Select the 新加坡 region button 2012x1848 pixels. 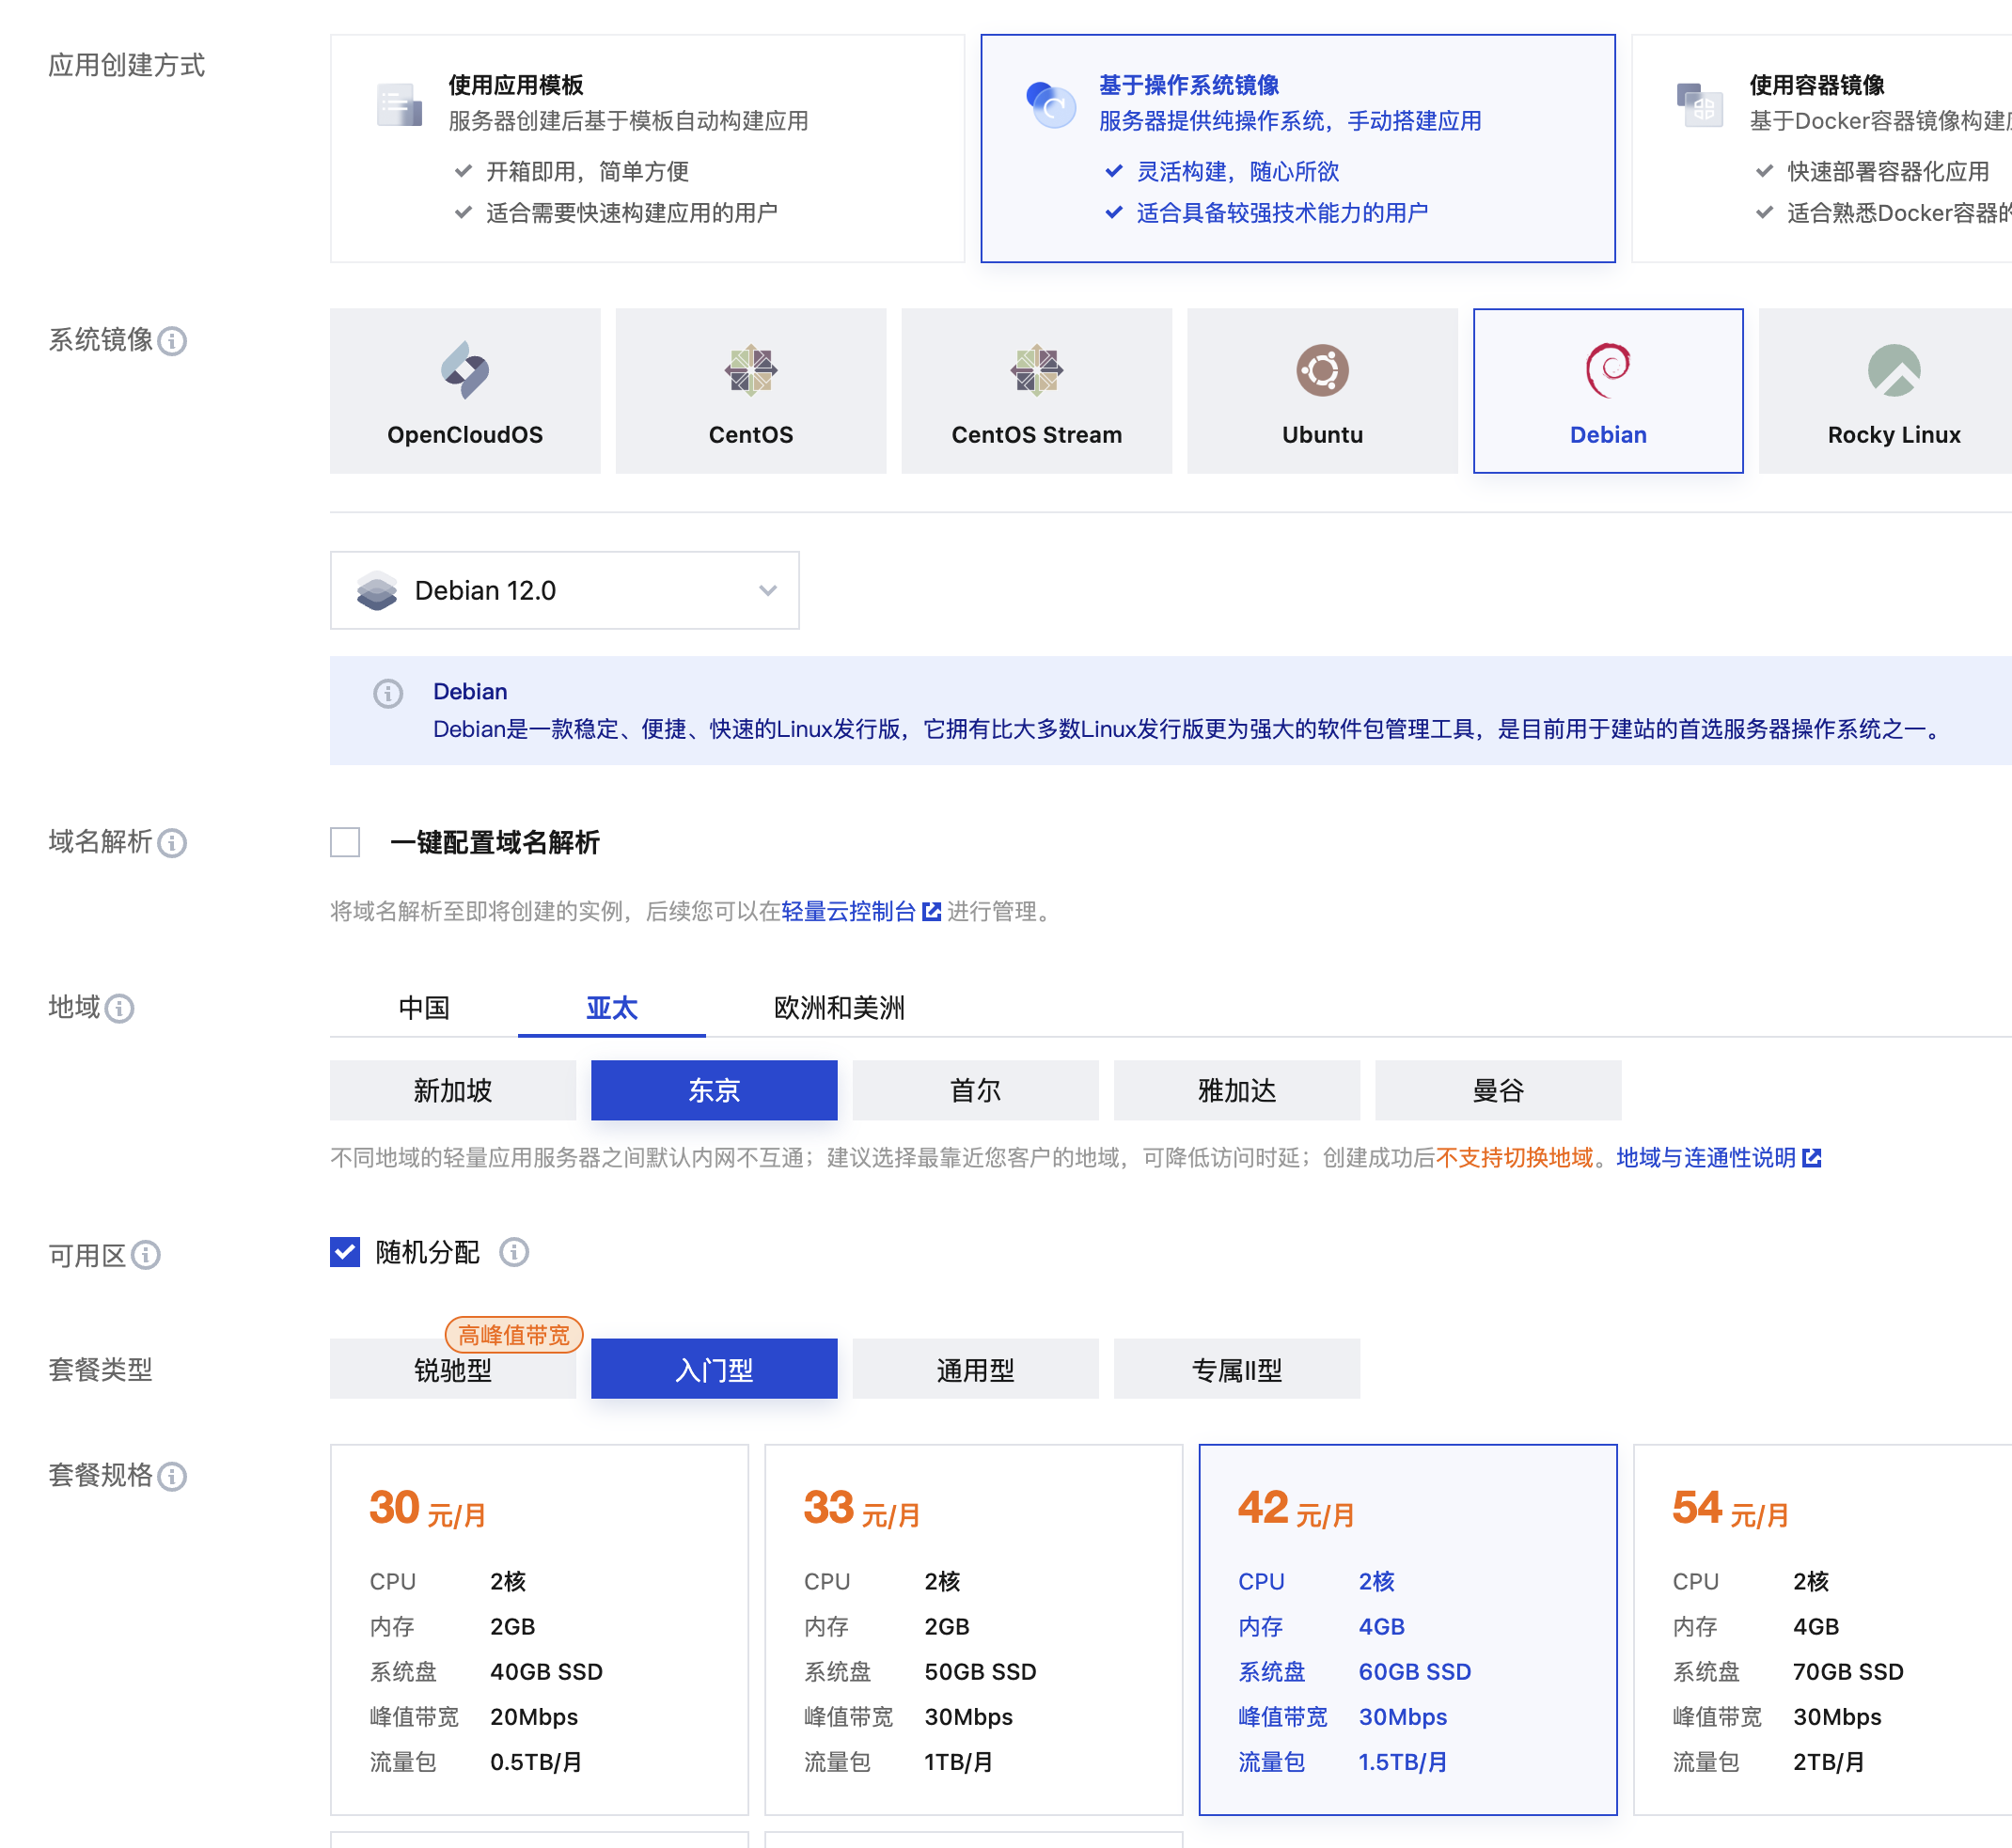tap(453, 1090)
